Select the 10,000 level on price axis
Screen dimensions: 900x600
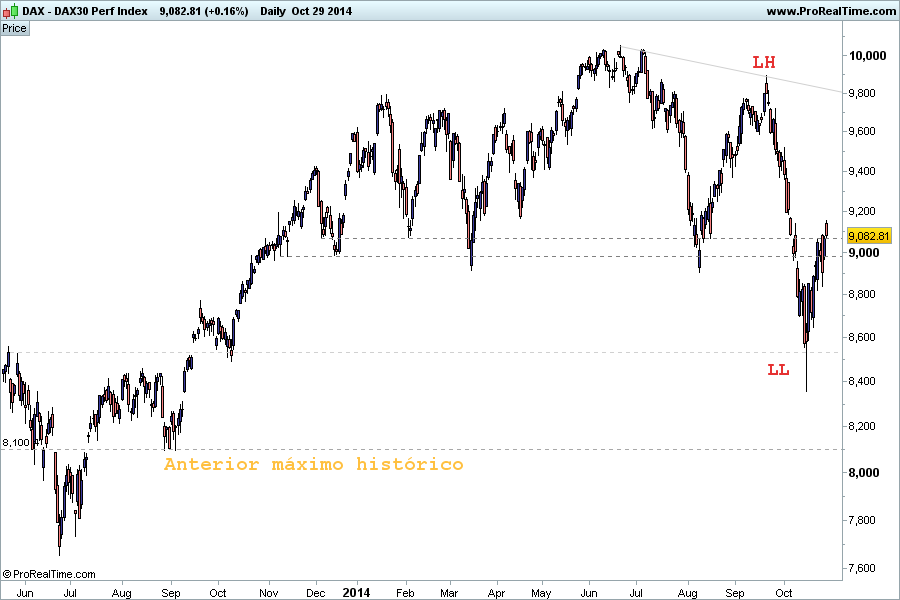(x=867, y=56)
